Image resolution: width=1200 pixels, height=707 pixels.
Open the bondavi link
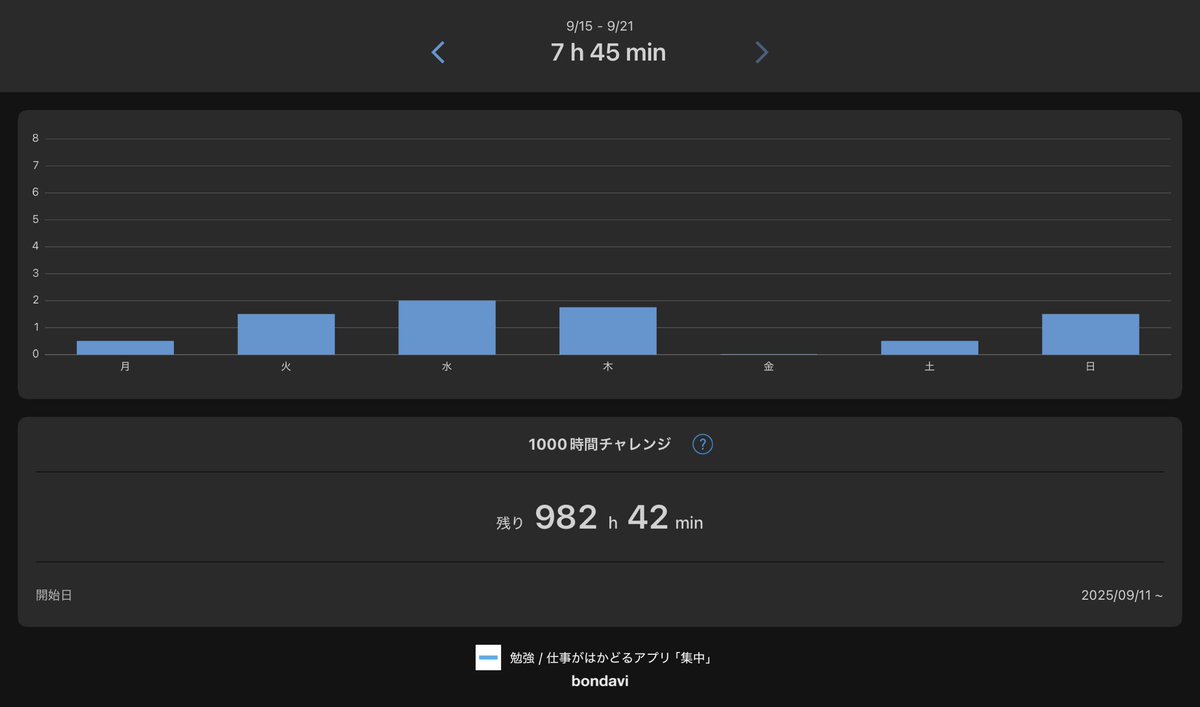tap(599, 680)
